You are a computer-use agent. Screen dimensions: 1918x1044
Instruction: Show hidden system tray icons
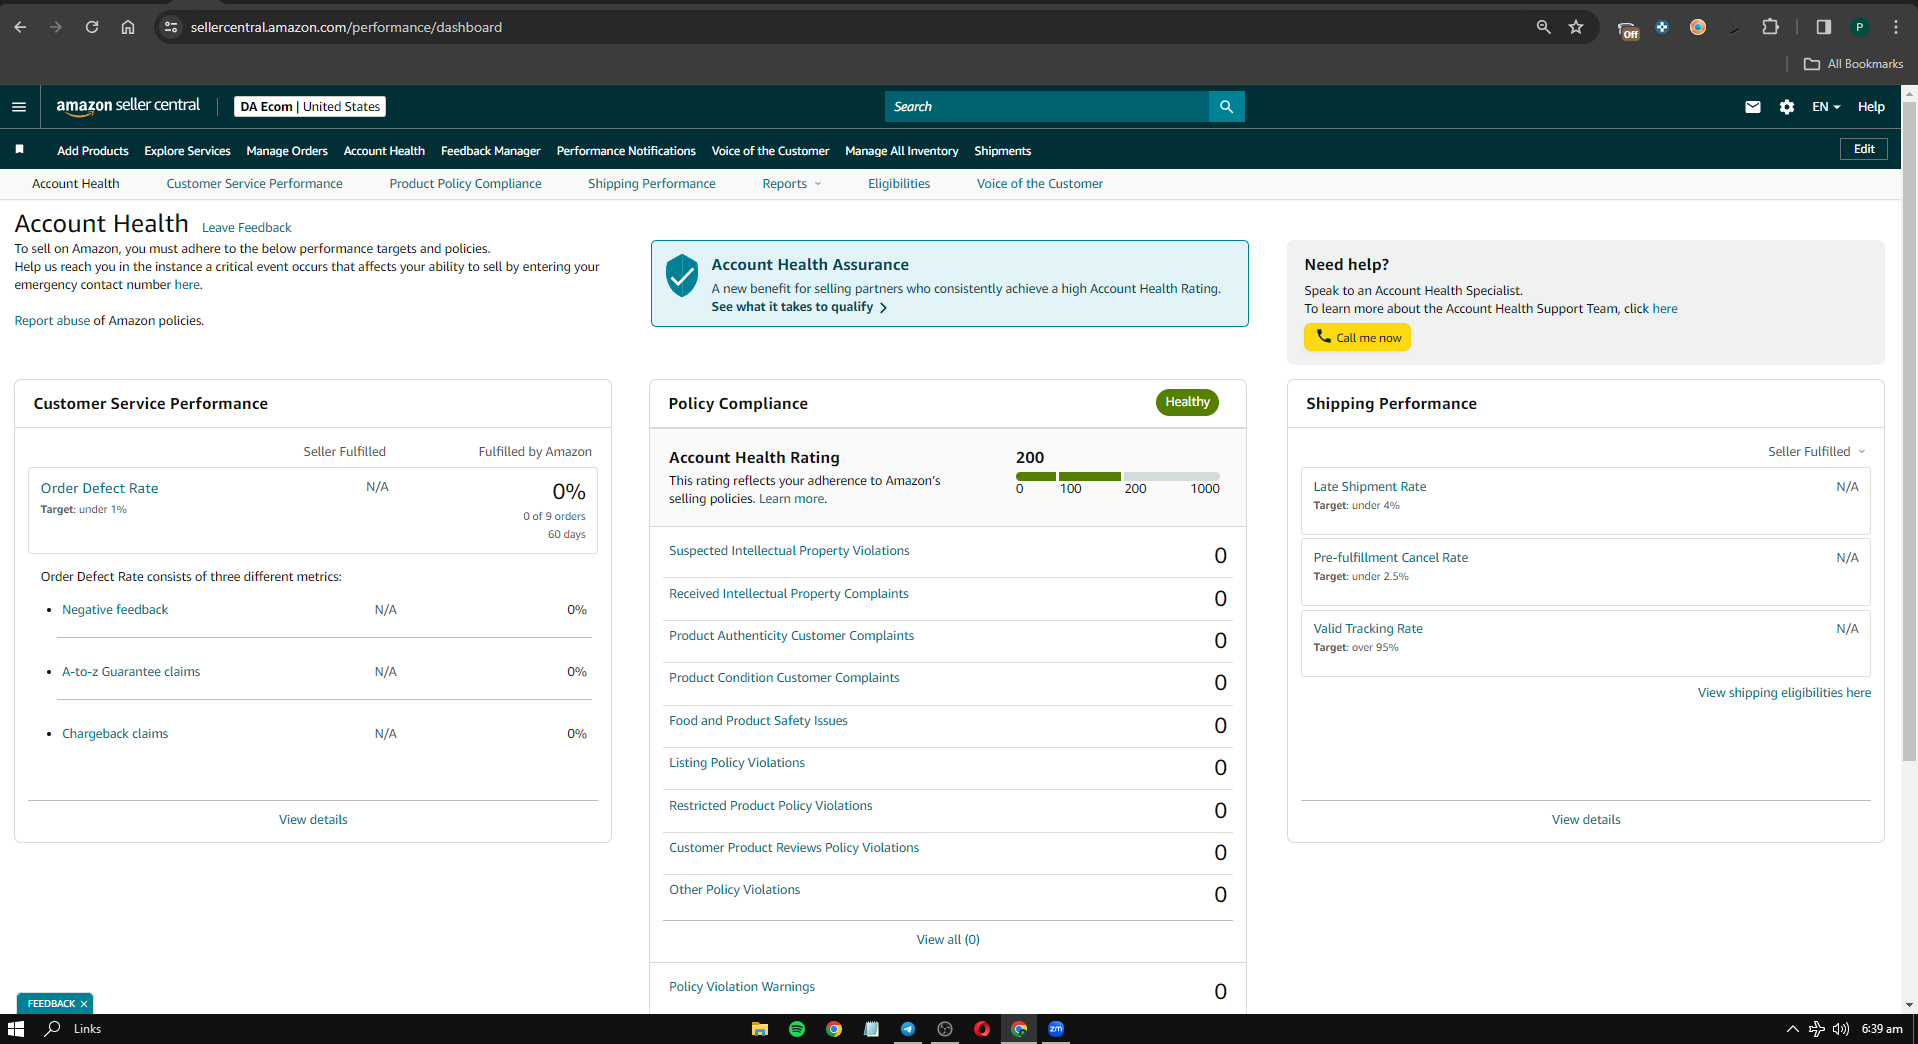1792,1029
